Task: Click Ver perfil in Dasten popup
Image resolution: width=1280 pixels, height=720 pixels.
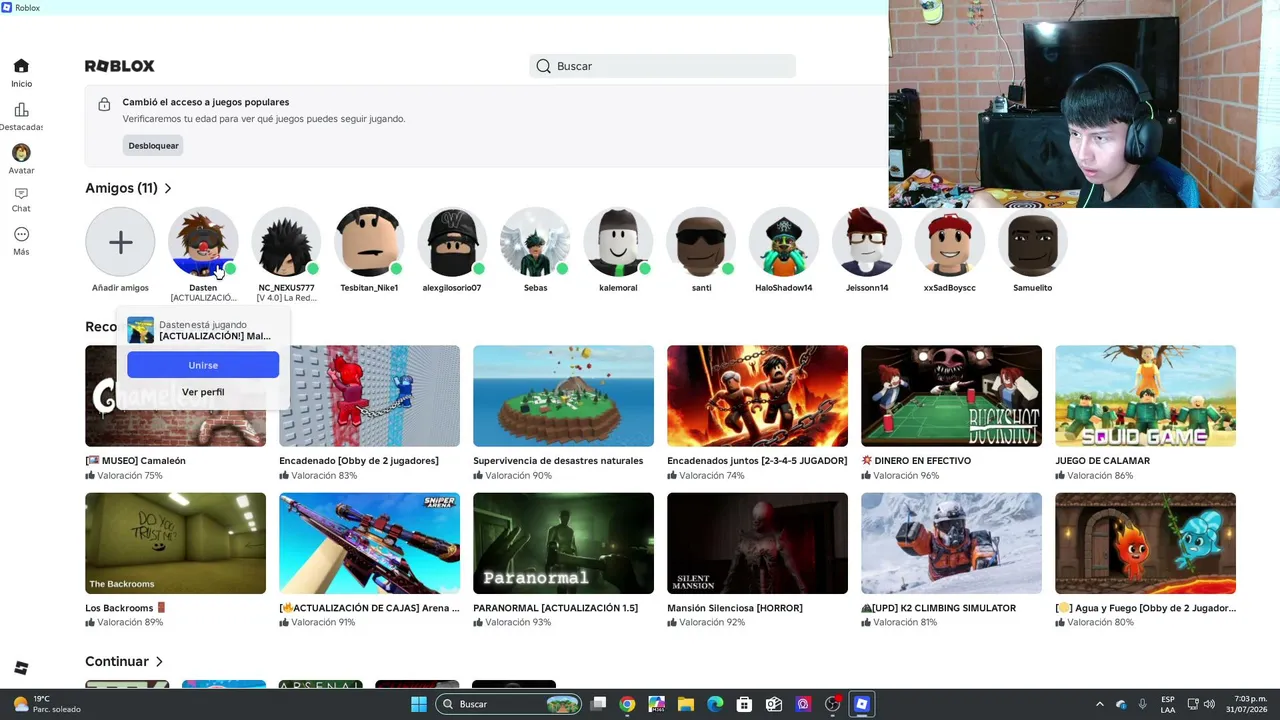Action: tap(203, 392)
